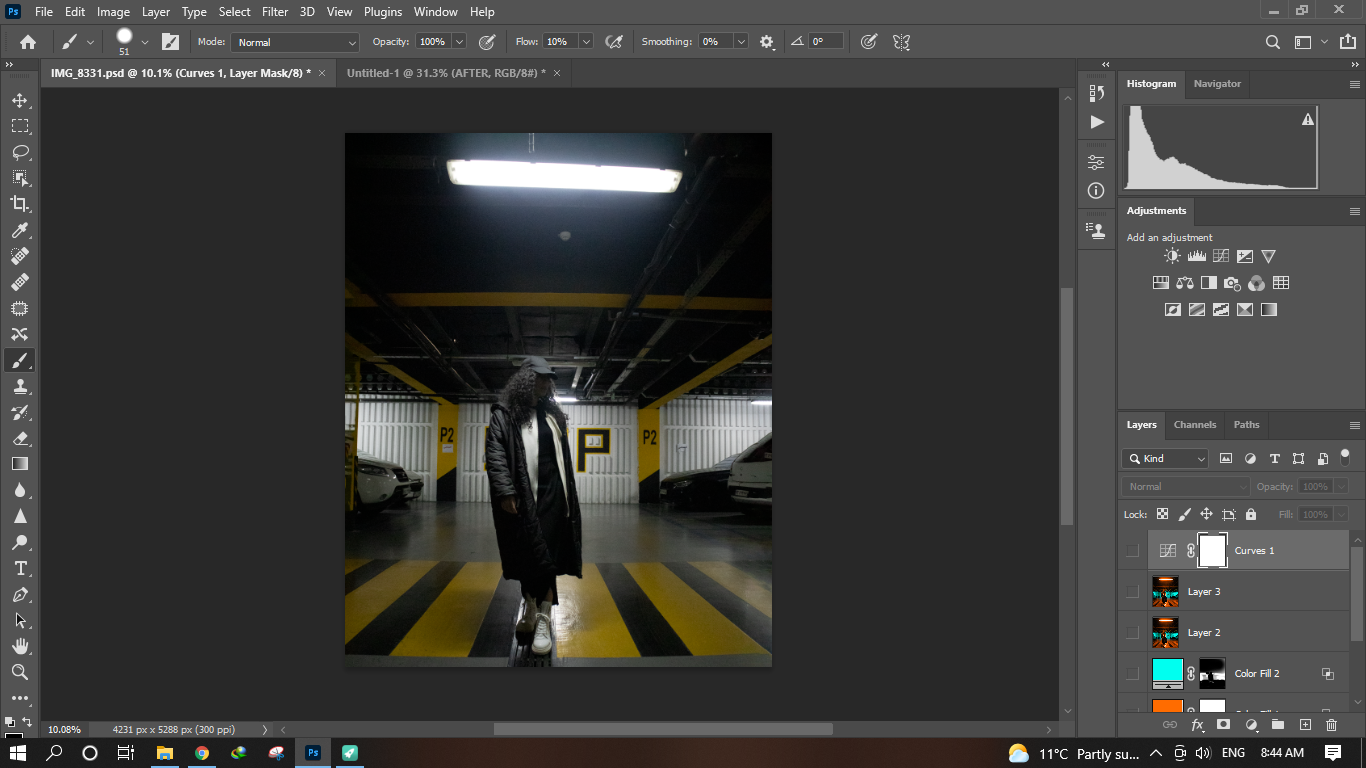The width and height of the screenshot is (1366, 768).
Task: Open the layer styles fx menu
Action: point(1197,725)
